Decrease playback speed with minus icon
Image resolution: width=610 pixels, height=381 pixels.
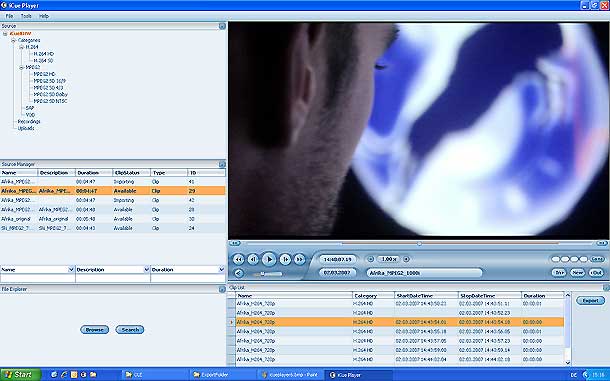tap(371, 259)
